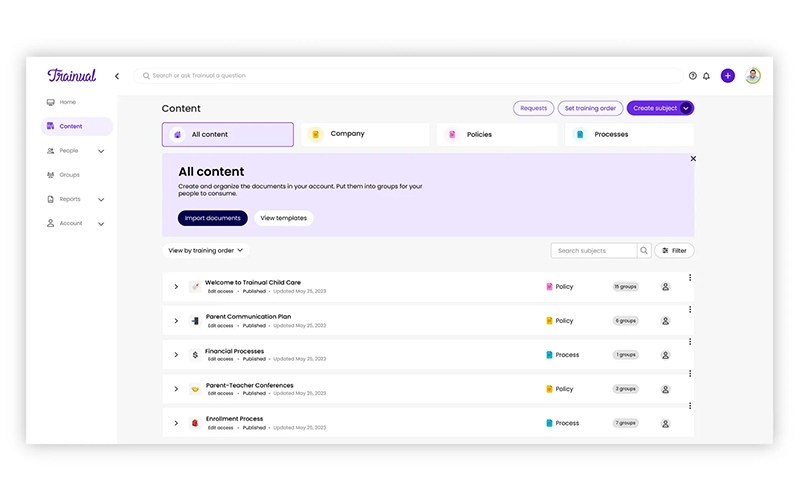Image resolution: width=800 pixels, height=500 pixels.
Task: Expand the Account chevron
Action: (101, 223)
